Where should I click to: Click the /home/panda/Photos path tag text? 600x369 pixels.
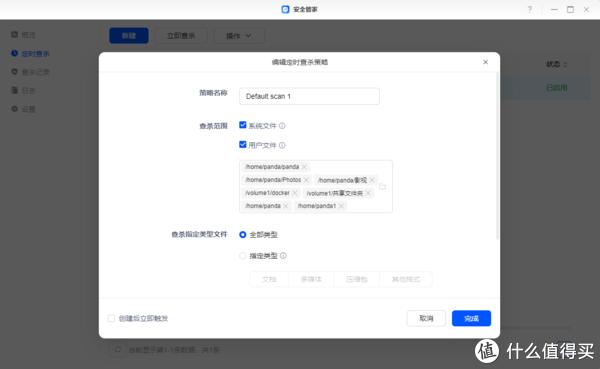pyautogui.click(x=273, y=180)
